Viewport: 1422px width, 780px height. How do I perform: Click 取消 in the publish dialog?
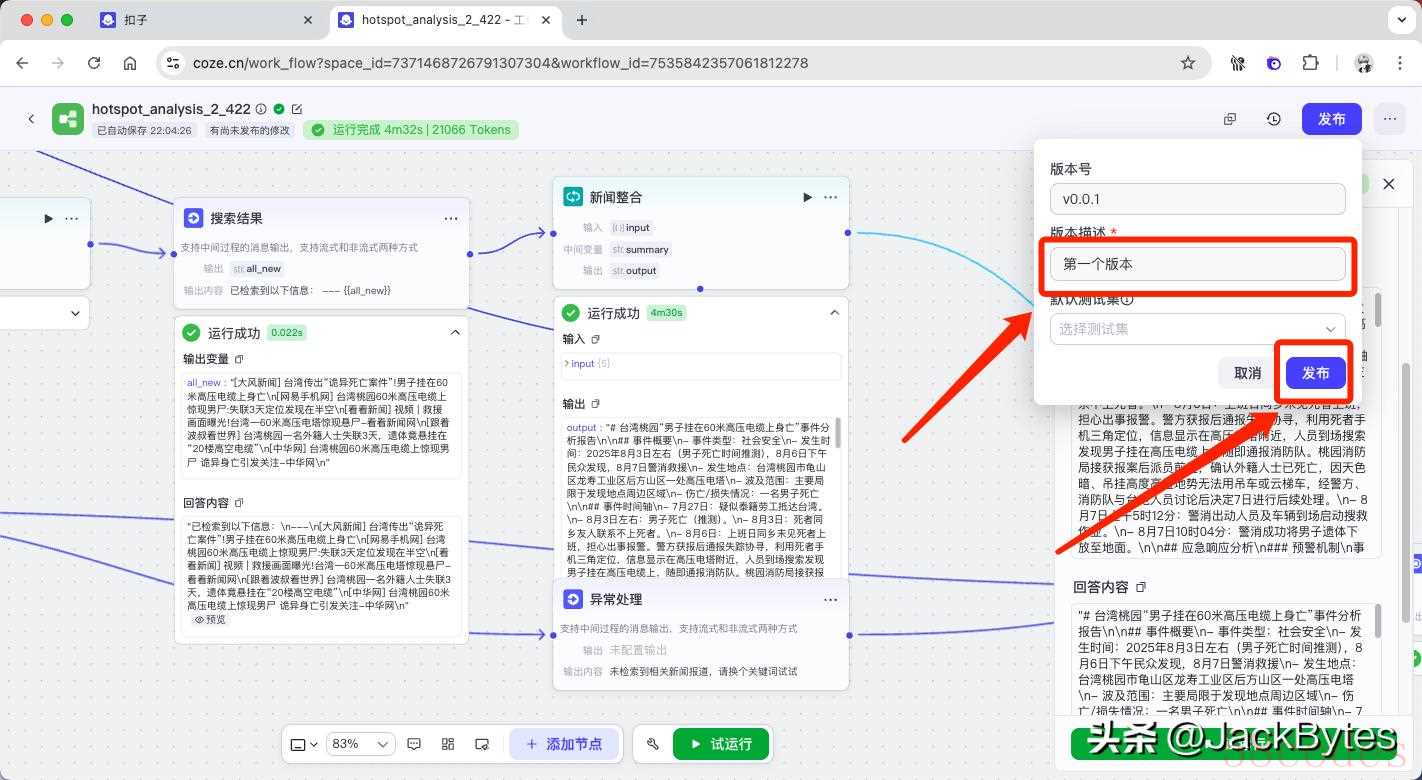point(1247,373)
